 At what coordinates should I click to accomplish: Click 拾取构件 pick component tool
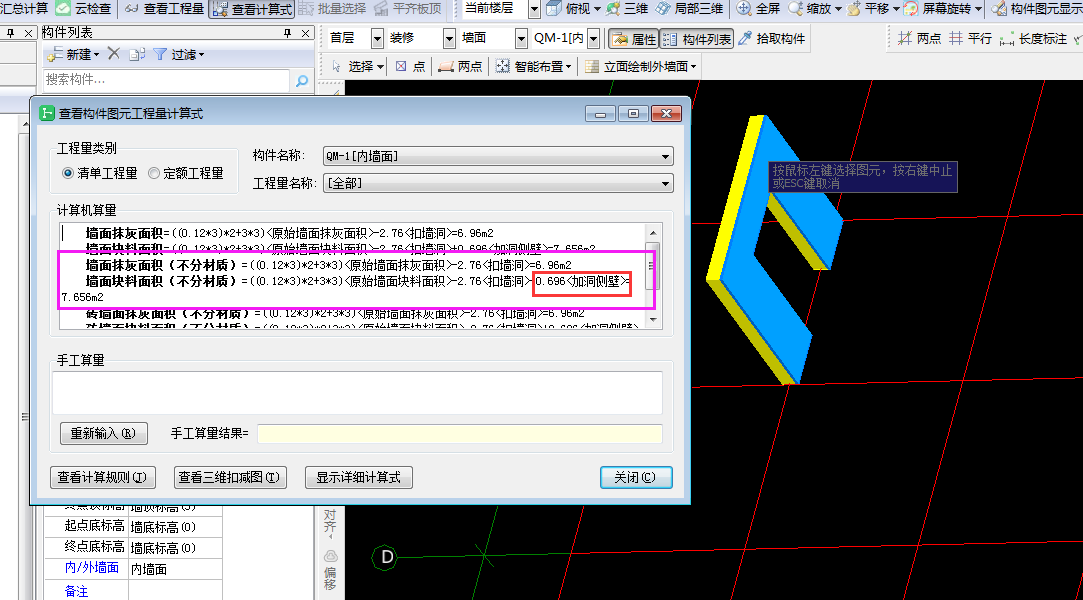tap(772, 39)
